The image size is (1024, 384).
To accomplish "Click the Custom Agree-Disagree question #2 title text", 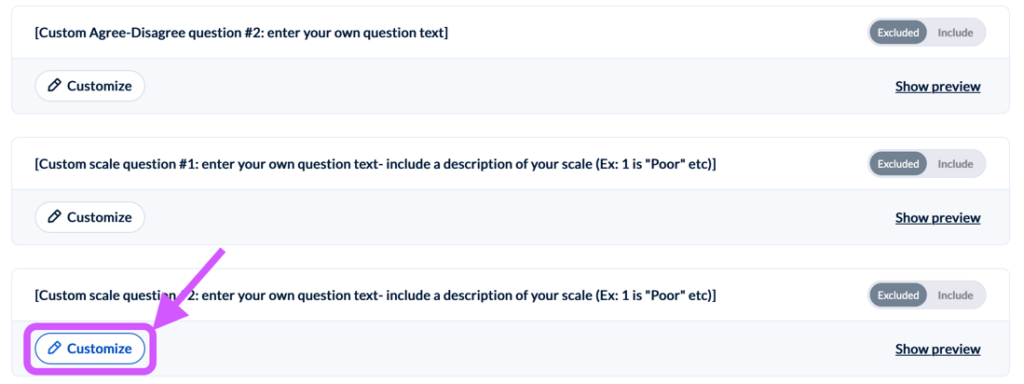I will [x=241, y=33].
